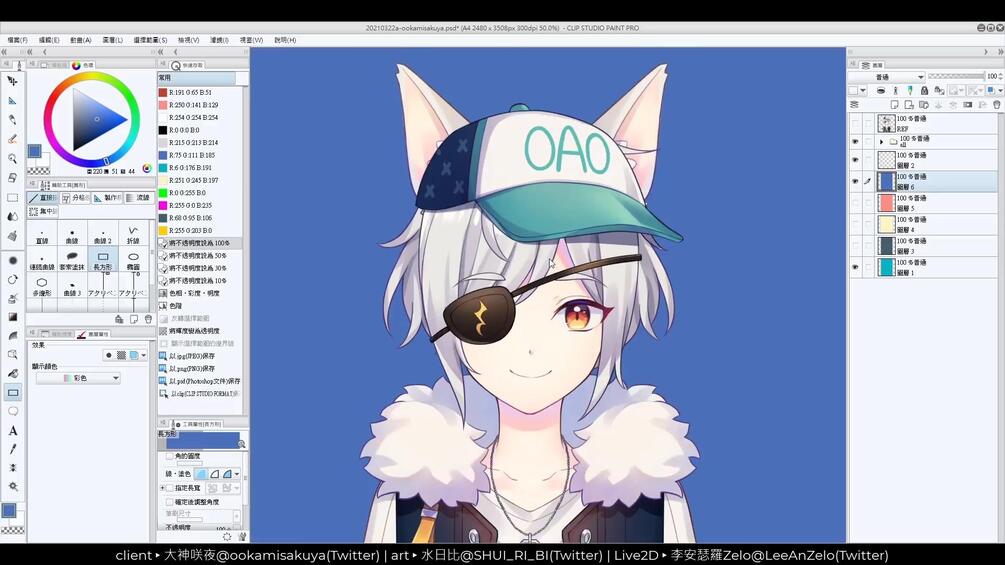
Task: Click the new layer icon in Layers panel
Action: (894, 104)
